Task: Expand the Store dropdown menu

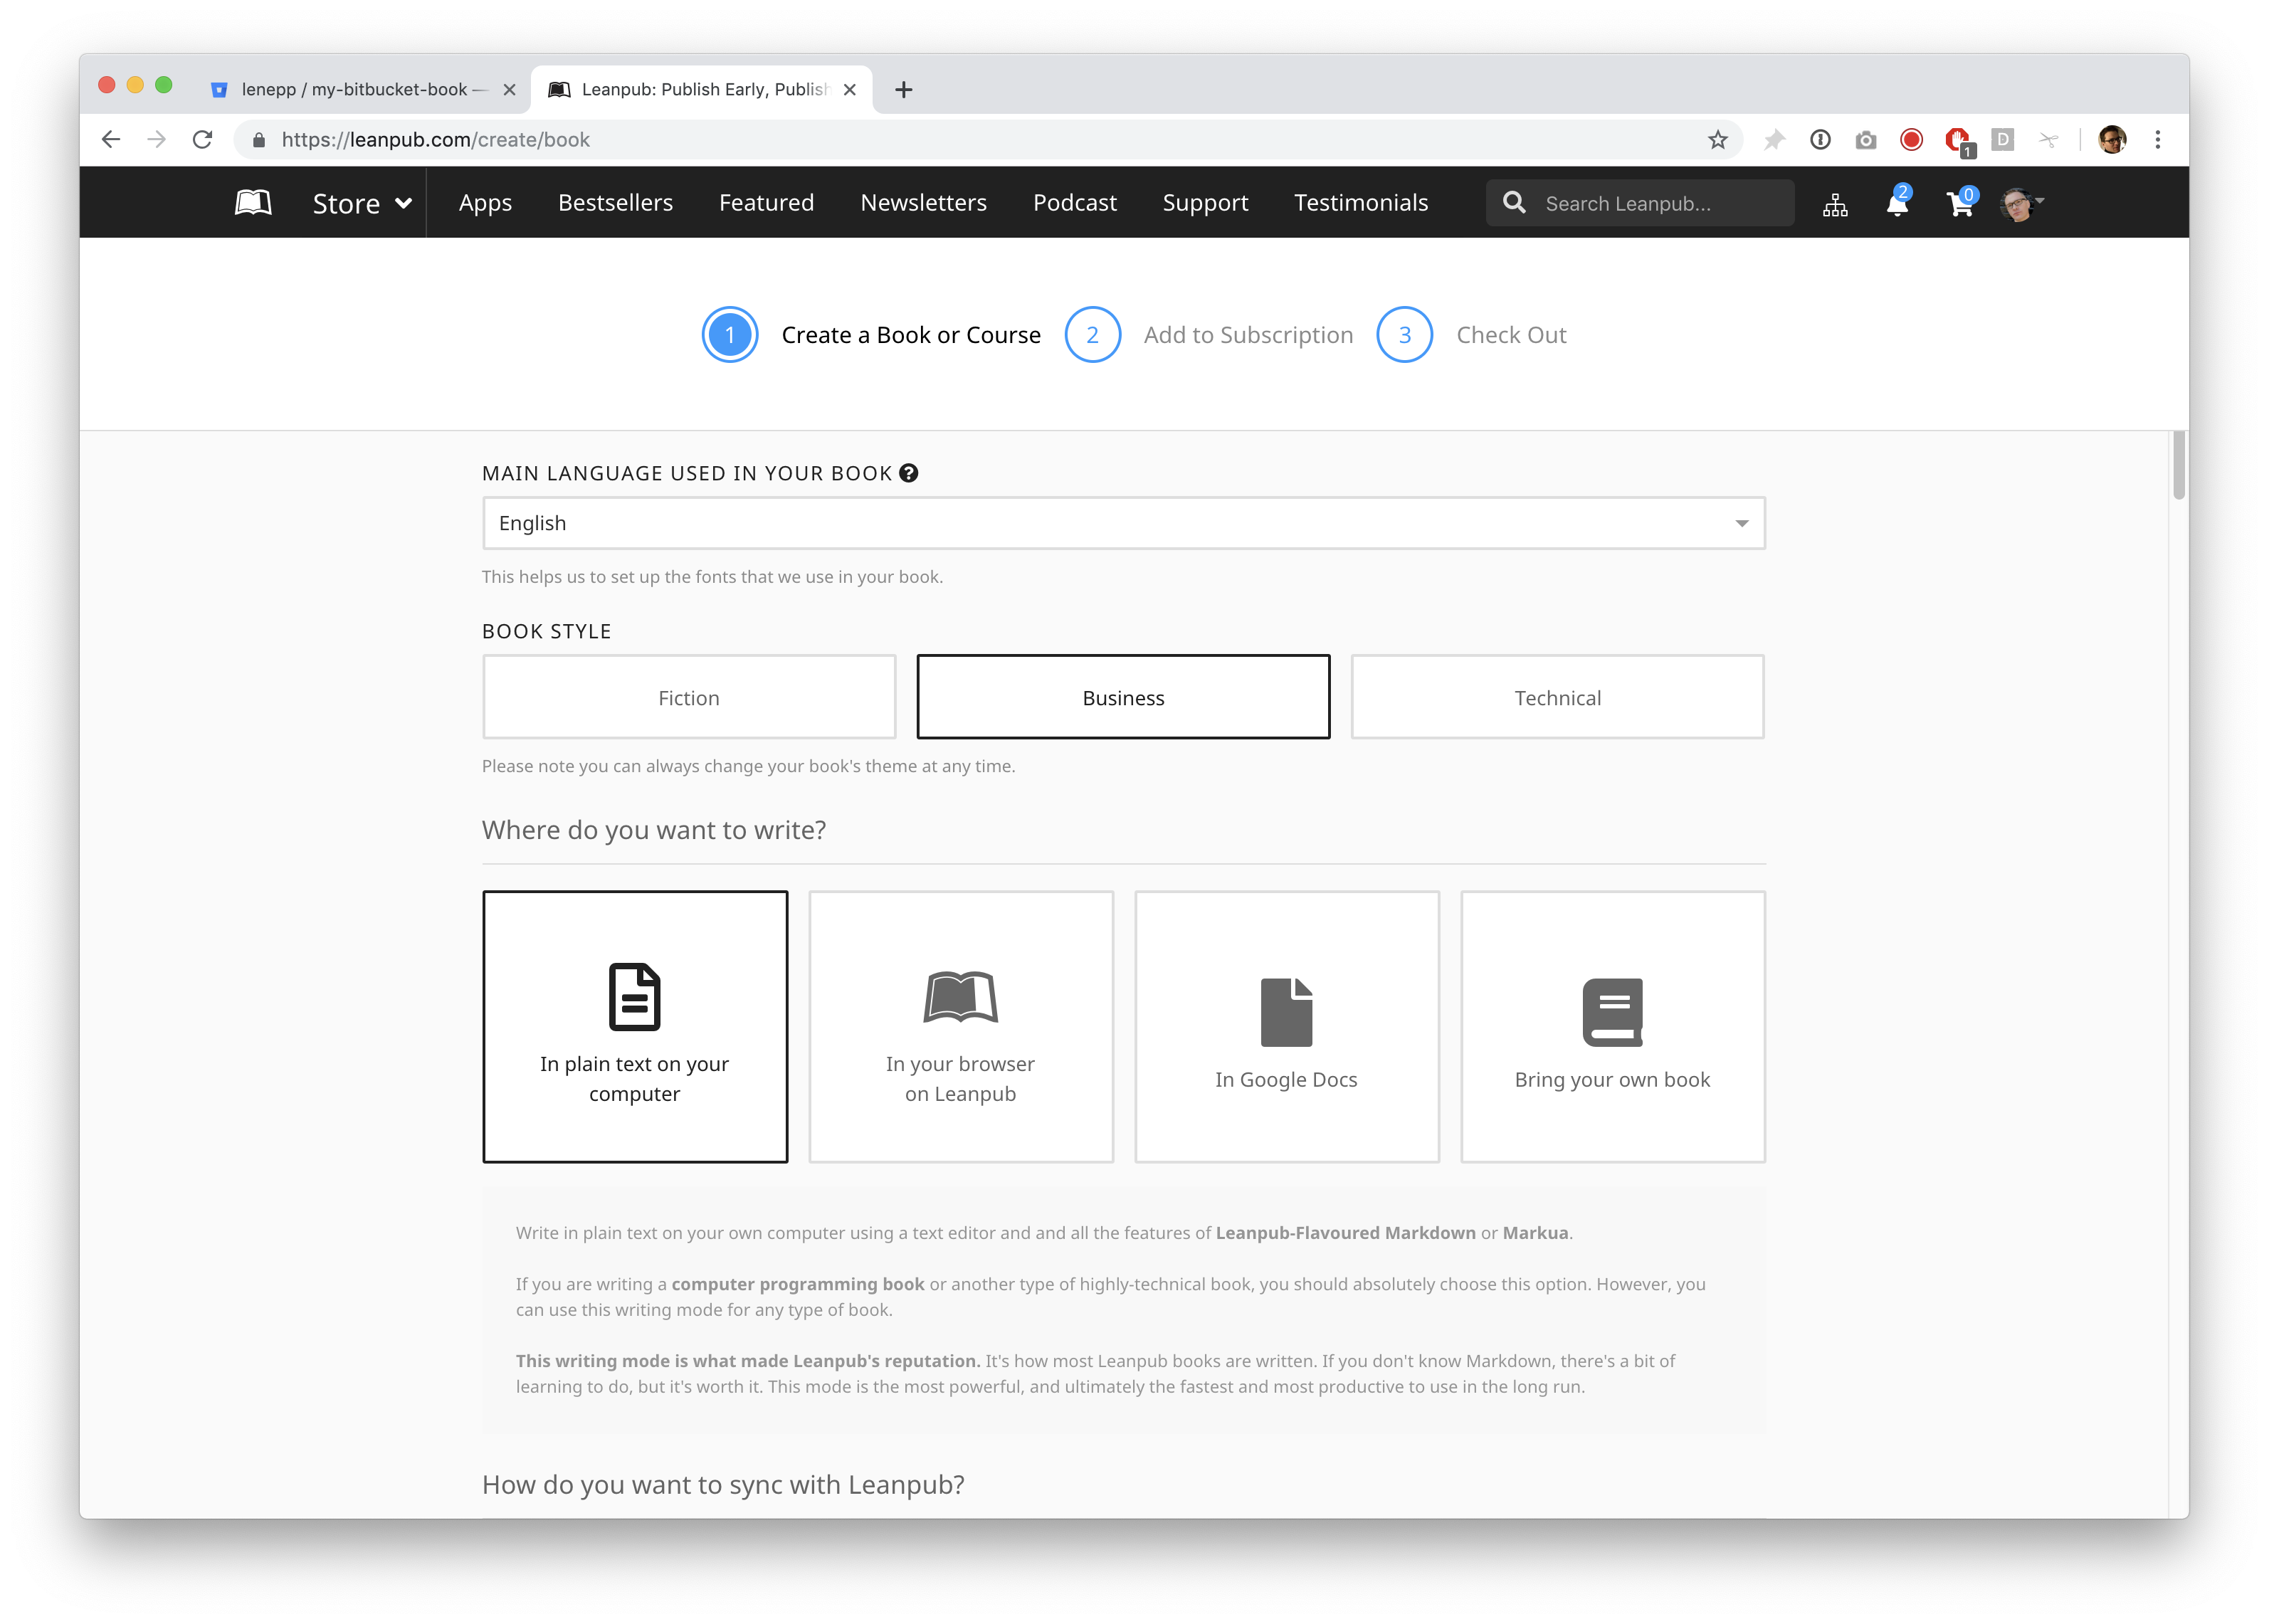Action: 362,203
